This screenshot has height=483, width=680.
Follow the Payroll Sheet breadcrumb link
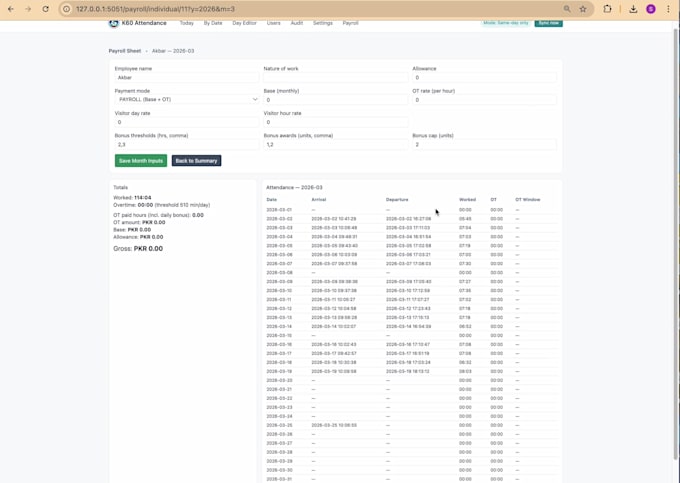pyautogui.click(x=125, y=51)
